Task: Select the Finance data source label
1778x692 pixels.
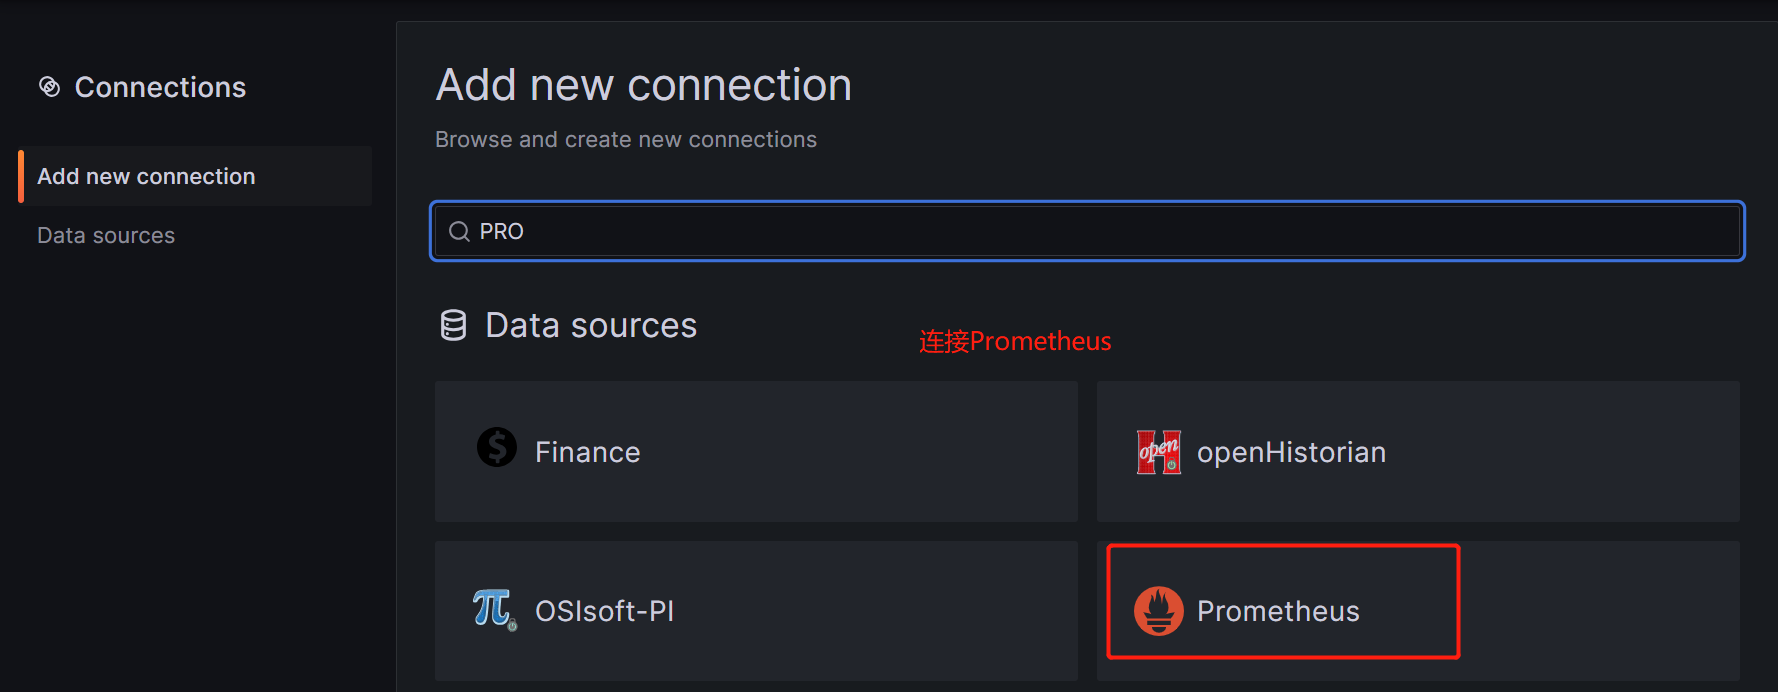Action: pyautogui.click(x=587, y=452)
